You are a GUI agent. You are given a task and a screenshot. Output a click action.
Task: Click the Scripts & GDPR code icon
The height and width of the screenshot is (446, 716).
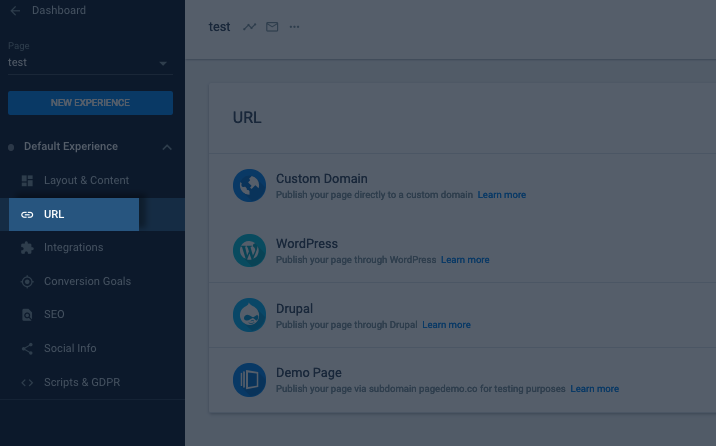[27, 383]
